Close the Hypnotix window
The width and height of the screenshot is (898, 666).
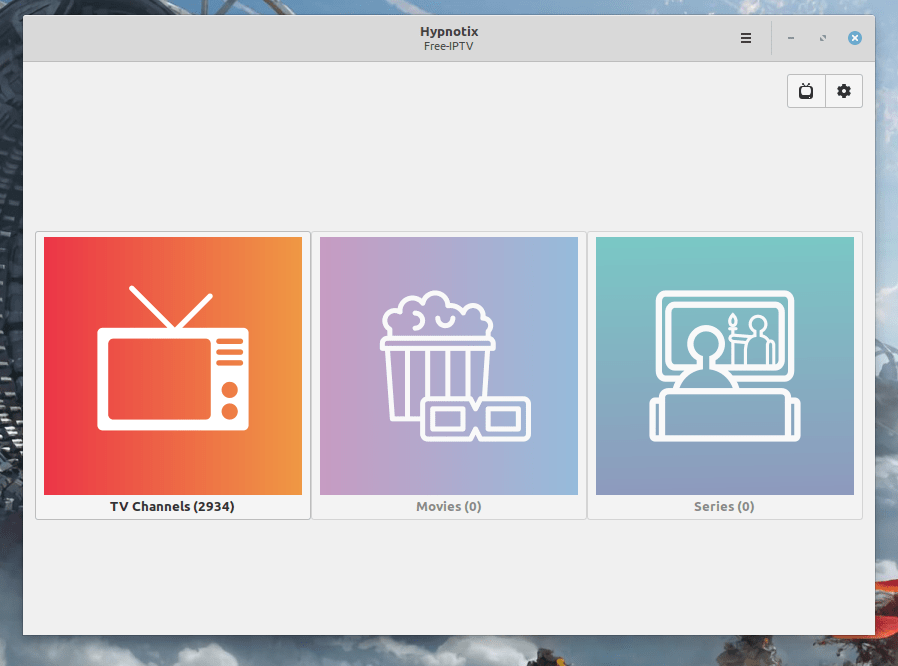854,38
